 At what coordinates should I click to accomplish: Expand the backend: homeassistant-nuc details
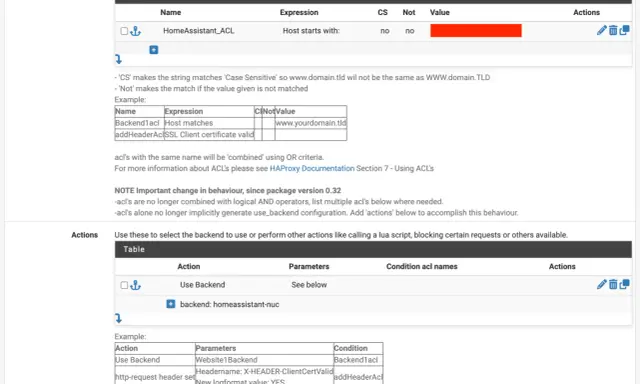click(x=171, y=304)
